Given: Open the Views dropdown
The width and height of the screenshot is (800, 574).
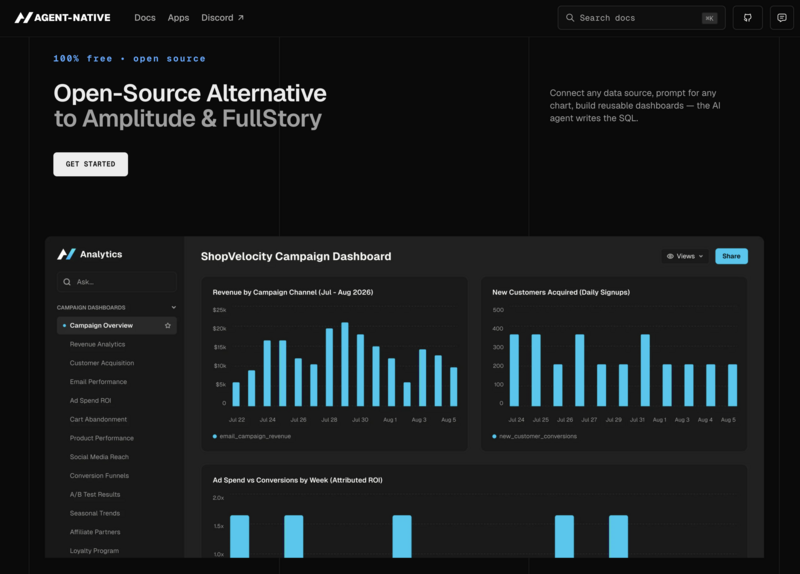Looking at the screenshot, I should pyautogui.click(x=685, y=256).
